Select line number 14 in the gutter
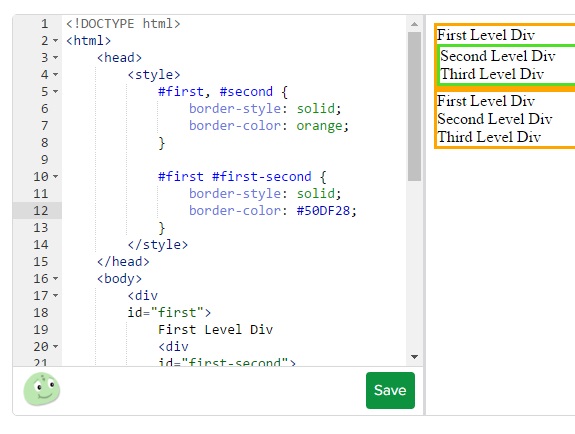Viewport: 575px width, 434px height. tap(41, 245)
